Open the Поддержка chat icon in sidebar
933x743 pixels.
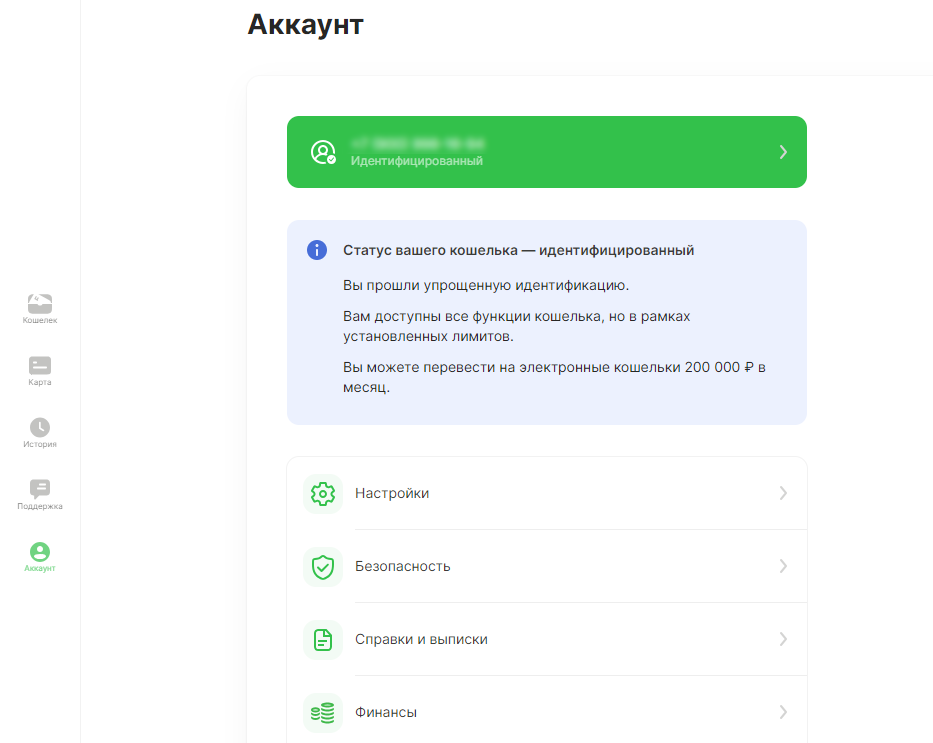(x=40, y=489)
